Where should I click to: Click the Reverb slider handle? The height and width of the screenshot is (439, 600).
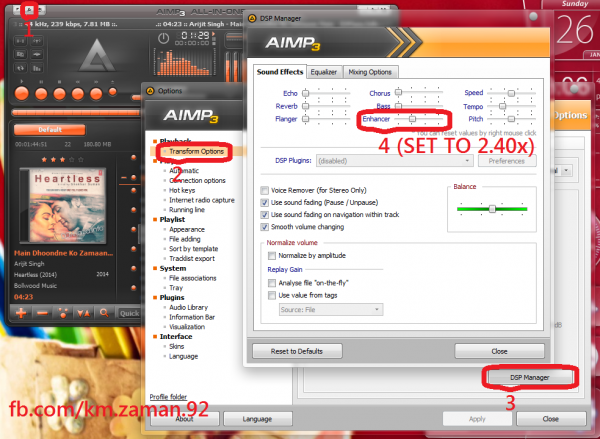coord(305,106)
